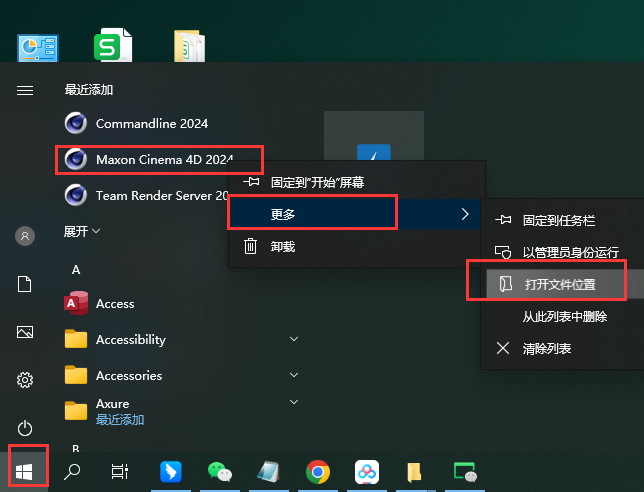
Task: Open Team Render Server entry
Action: click(146, 195)
